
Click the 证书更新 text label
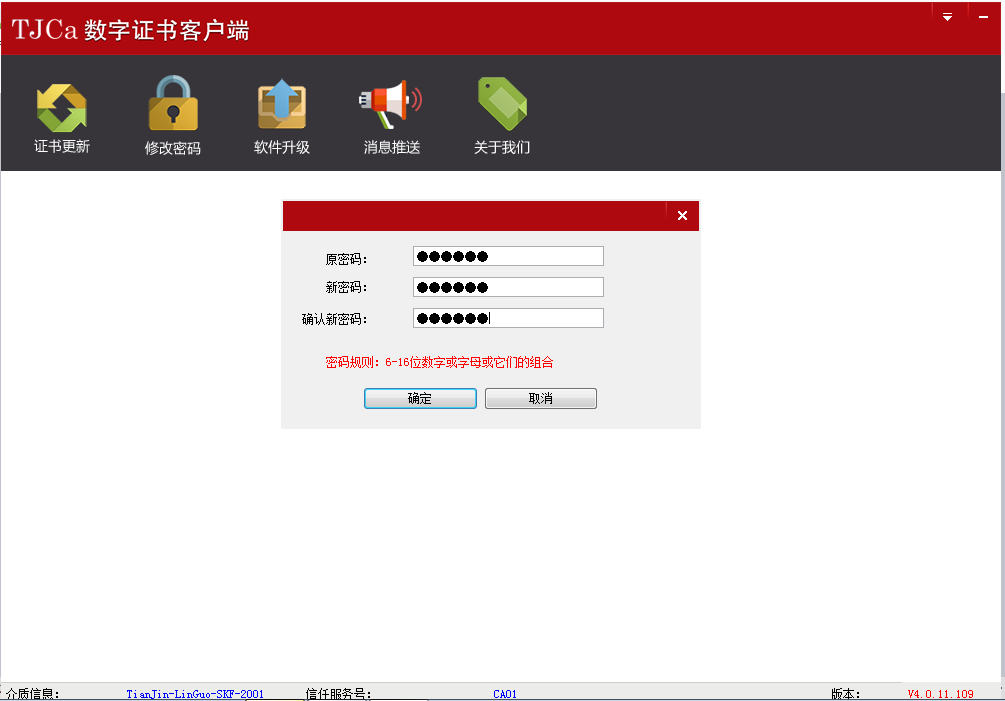click(x=62, y=147)
